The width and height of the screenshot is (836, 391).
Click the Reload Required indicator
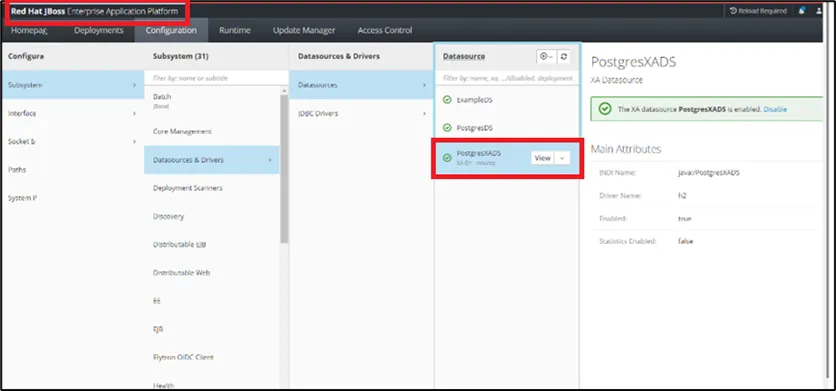coord(758,11)
